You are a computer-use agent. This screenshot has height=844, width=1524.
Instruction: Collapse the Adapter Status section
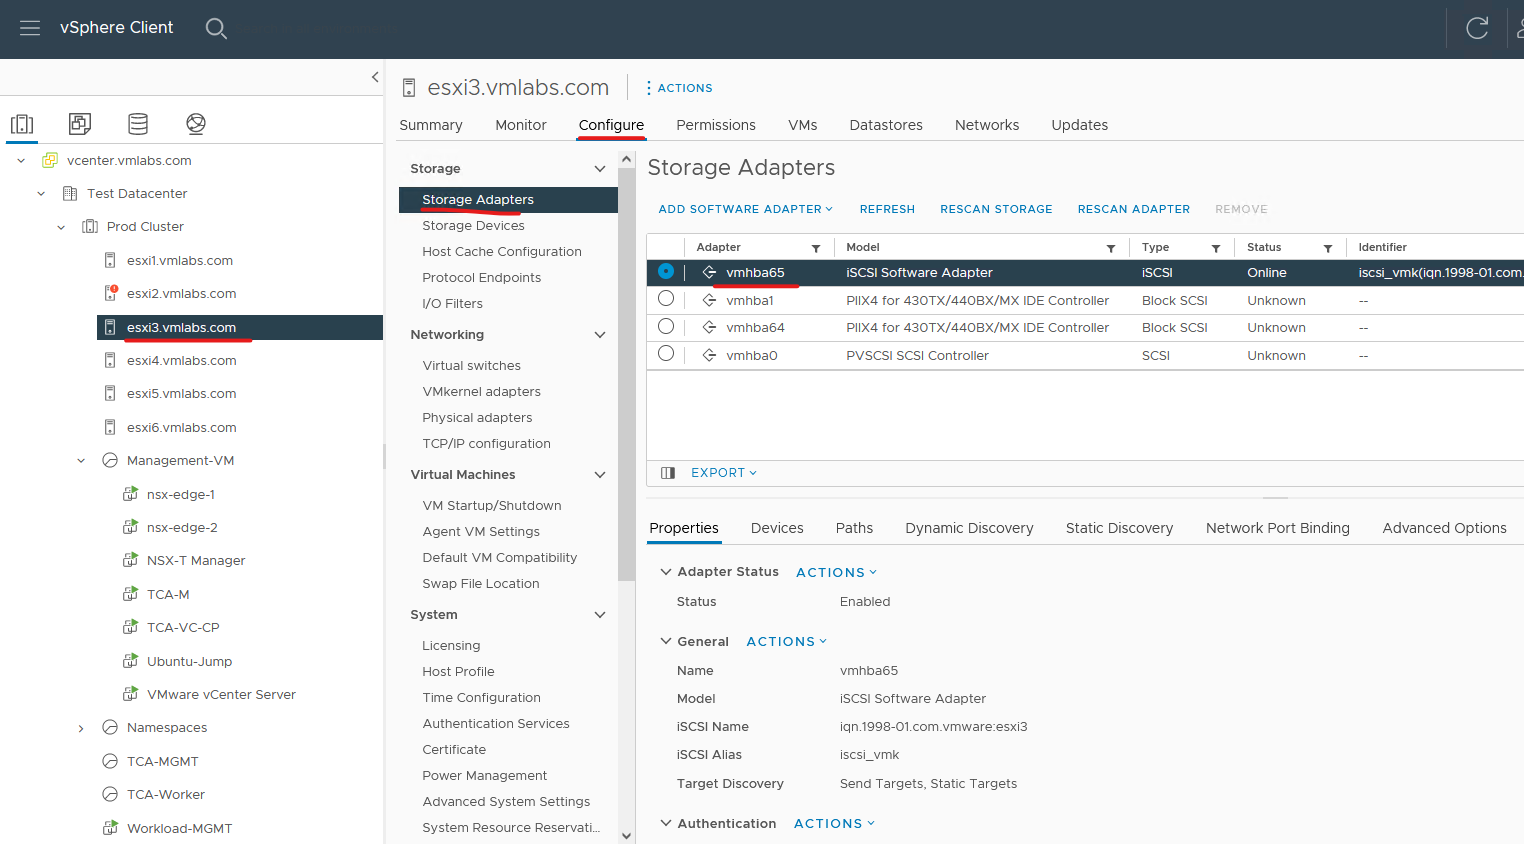point(666,572)
